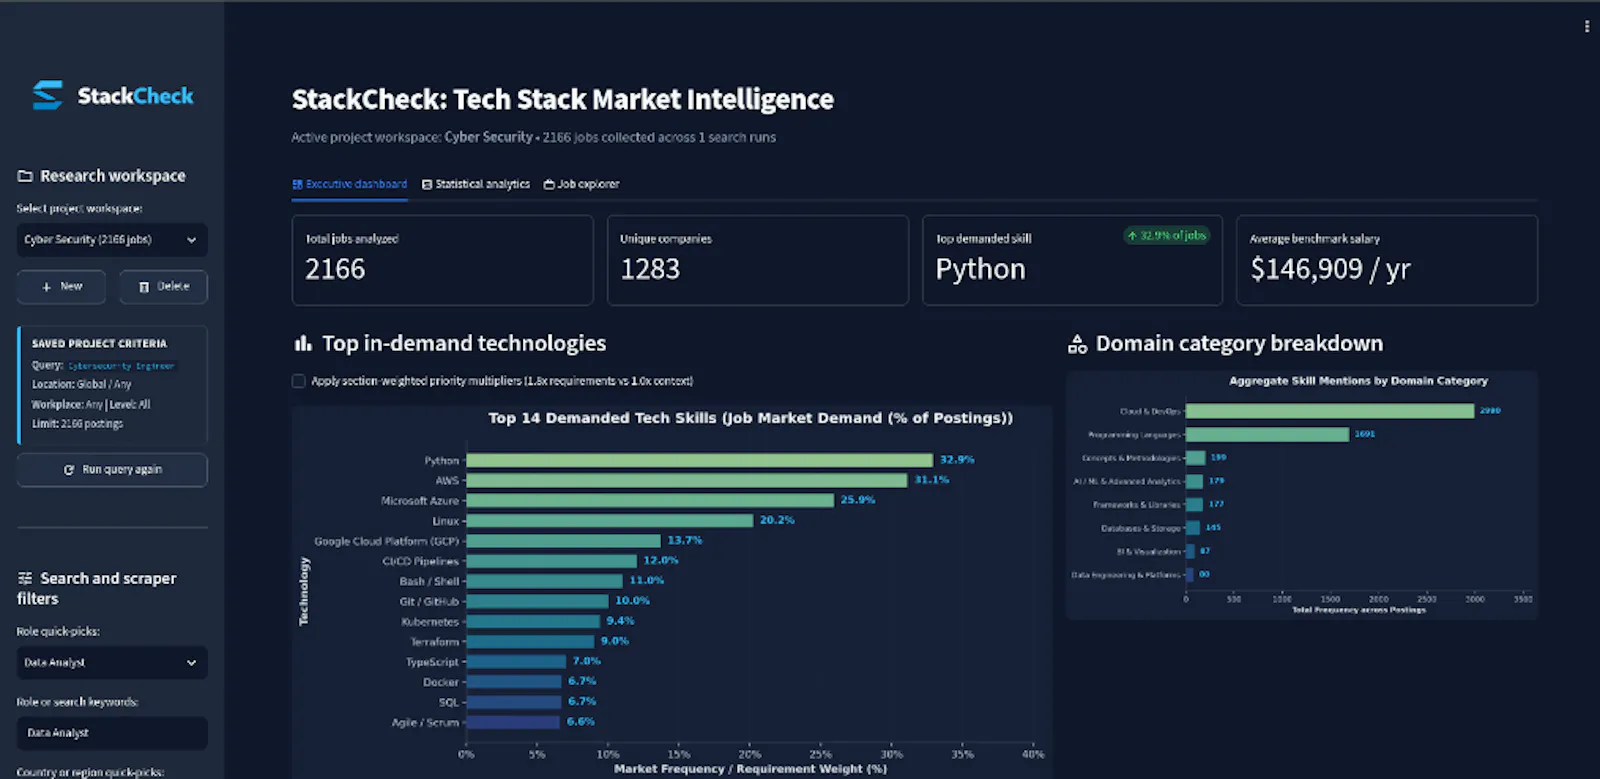This screenshot has width=1600, height=779.
Task: Click the 32.9% of jobs badge
Action: click(1166, 236)
